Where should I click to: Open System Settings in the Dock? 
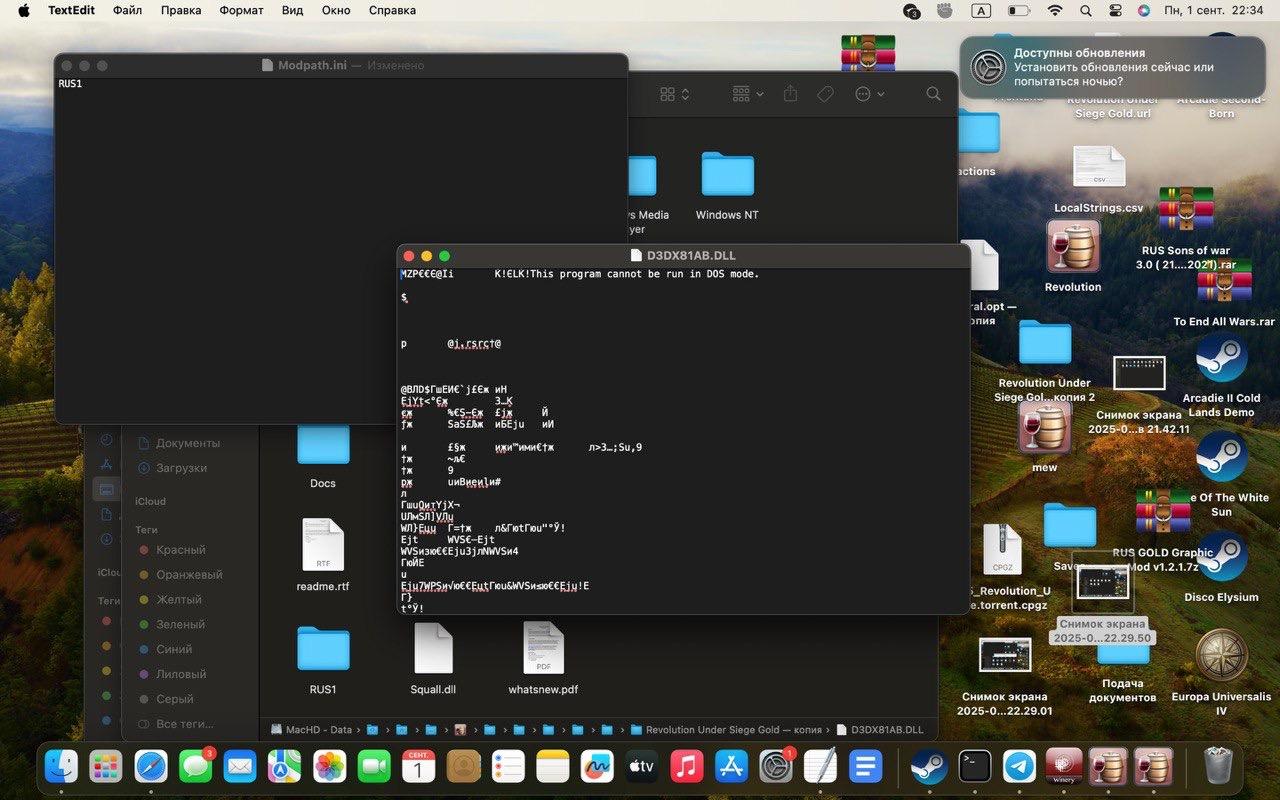point(775,767)
